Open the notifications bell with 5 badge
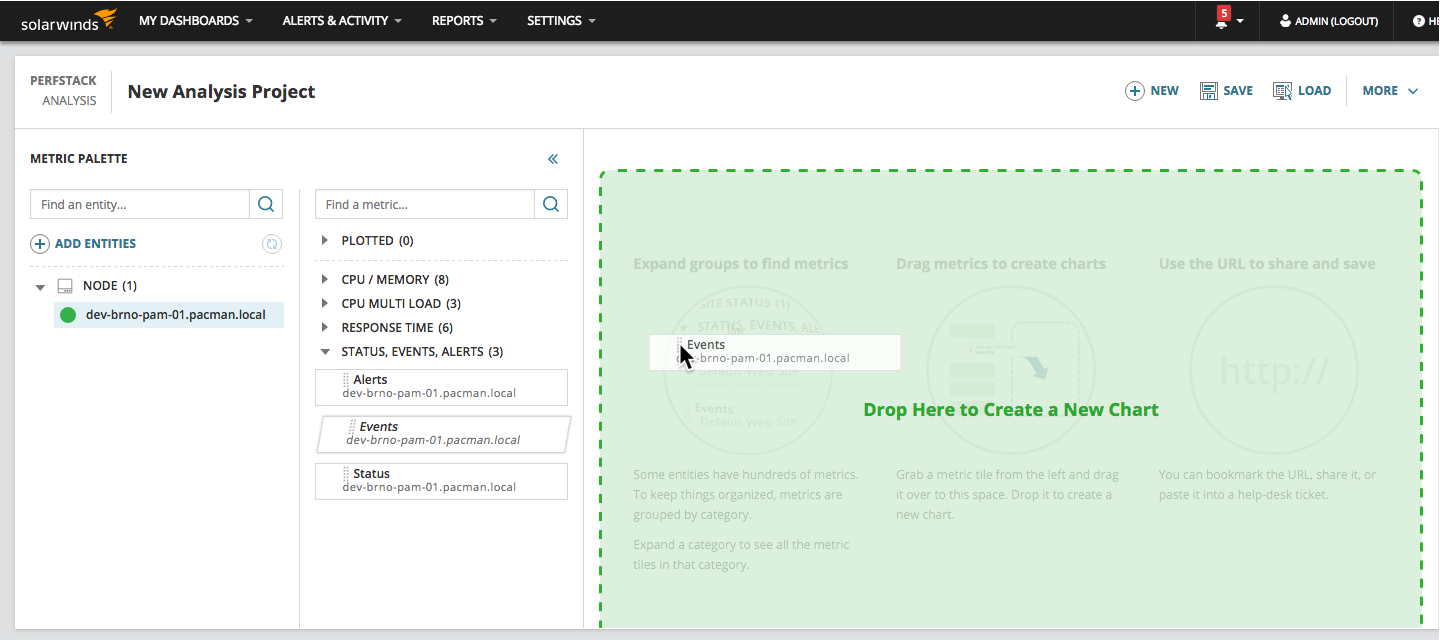The width and height of the screenshot is (1440, 640). point(1221,20)
